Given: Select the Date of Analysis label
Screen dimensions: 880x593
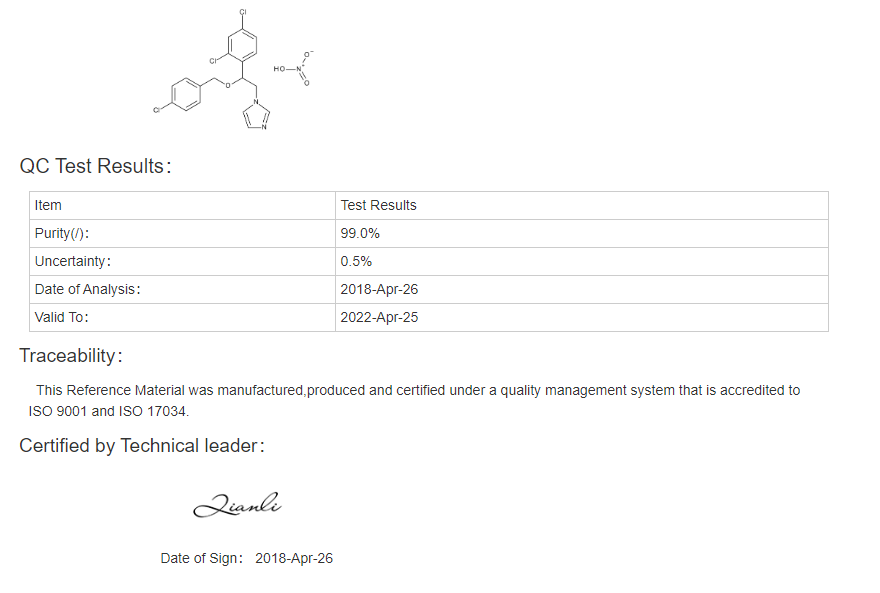Looking at the screenshot, I should coord(88,289).
